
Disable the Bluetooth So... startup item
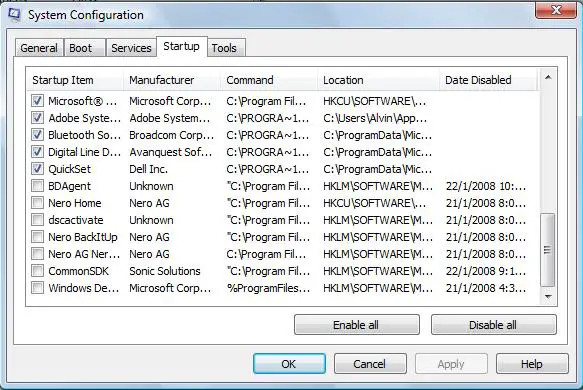click(37, 135)
